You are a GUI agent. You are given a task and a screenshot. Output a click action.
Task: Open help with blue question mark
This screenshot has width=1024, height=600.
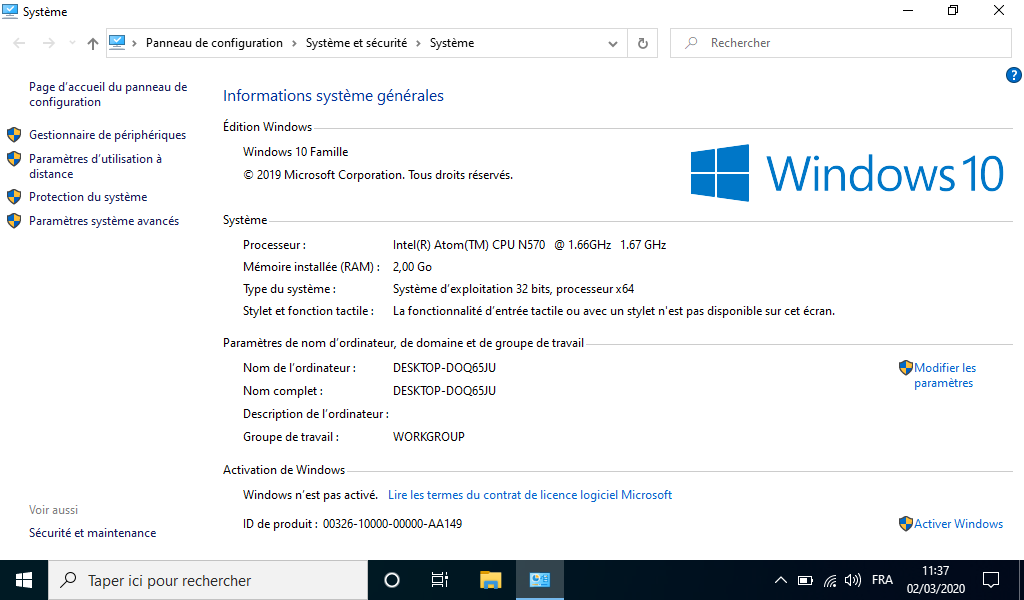pyautogui.click(x=1014, y=75)
